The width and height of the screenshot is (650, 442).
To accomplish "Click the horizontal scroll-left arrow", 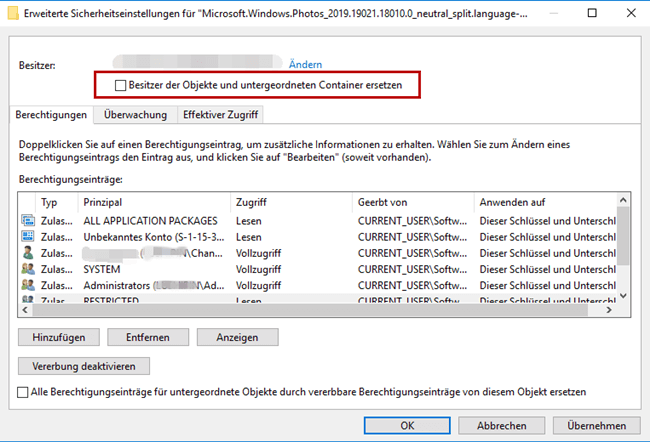I will click(25, 310).
